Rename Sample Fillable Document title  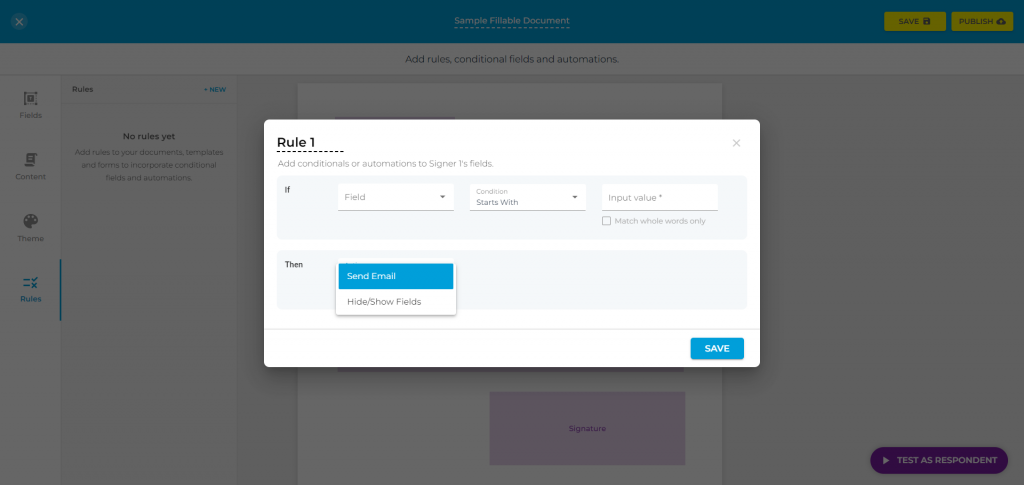coord(512,21)
